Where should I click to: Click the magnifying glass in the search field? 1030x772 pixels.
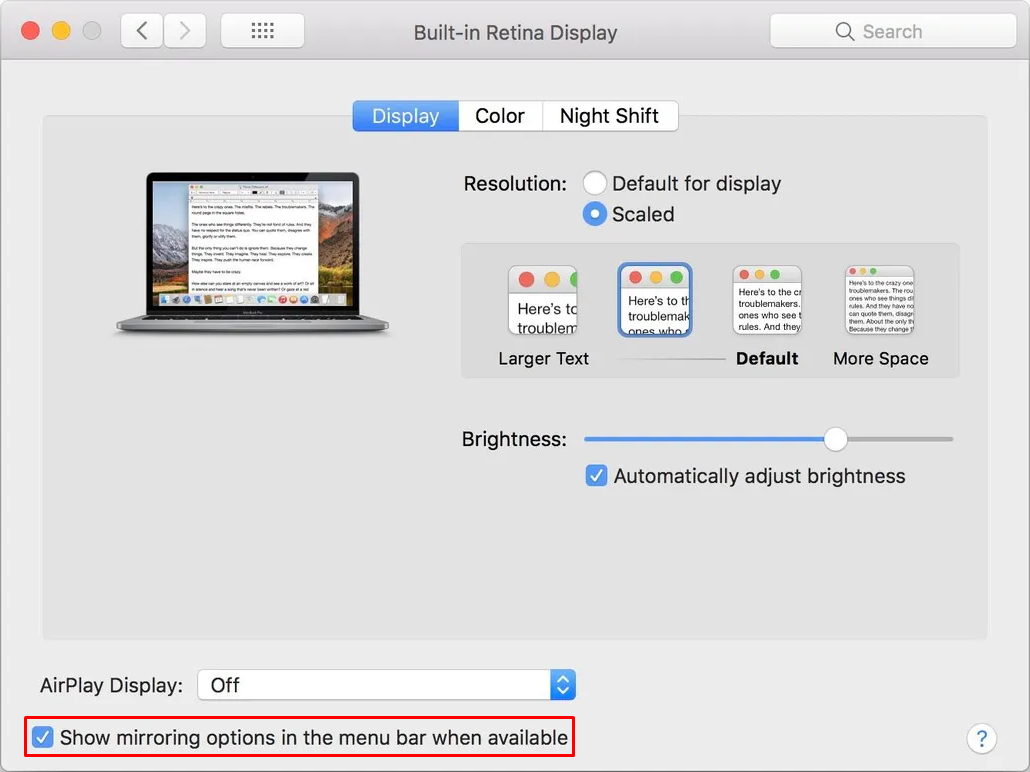click(x=843, y=31)
